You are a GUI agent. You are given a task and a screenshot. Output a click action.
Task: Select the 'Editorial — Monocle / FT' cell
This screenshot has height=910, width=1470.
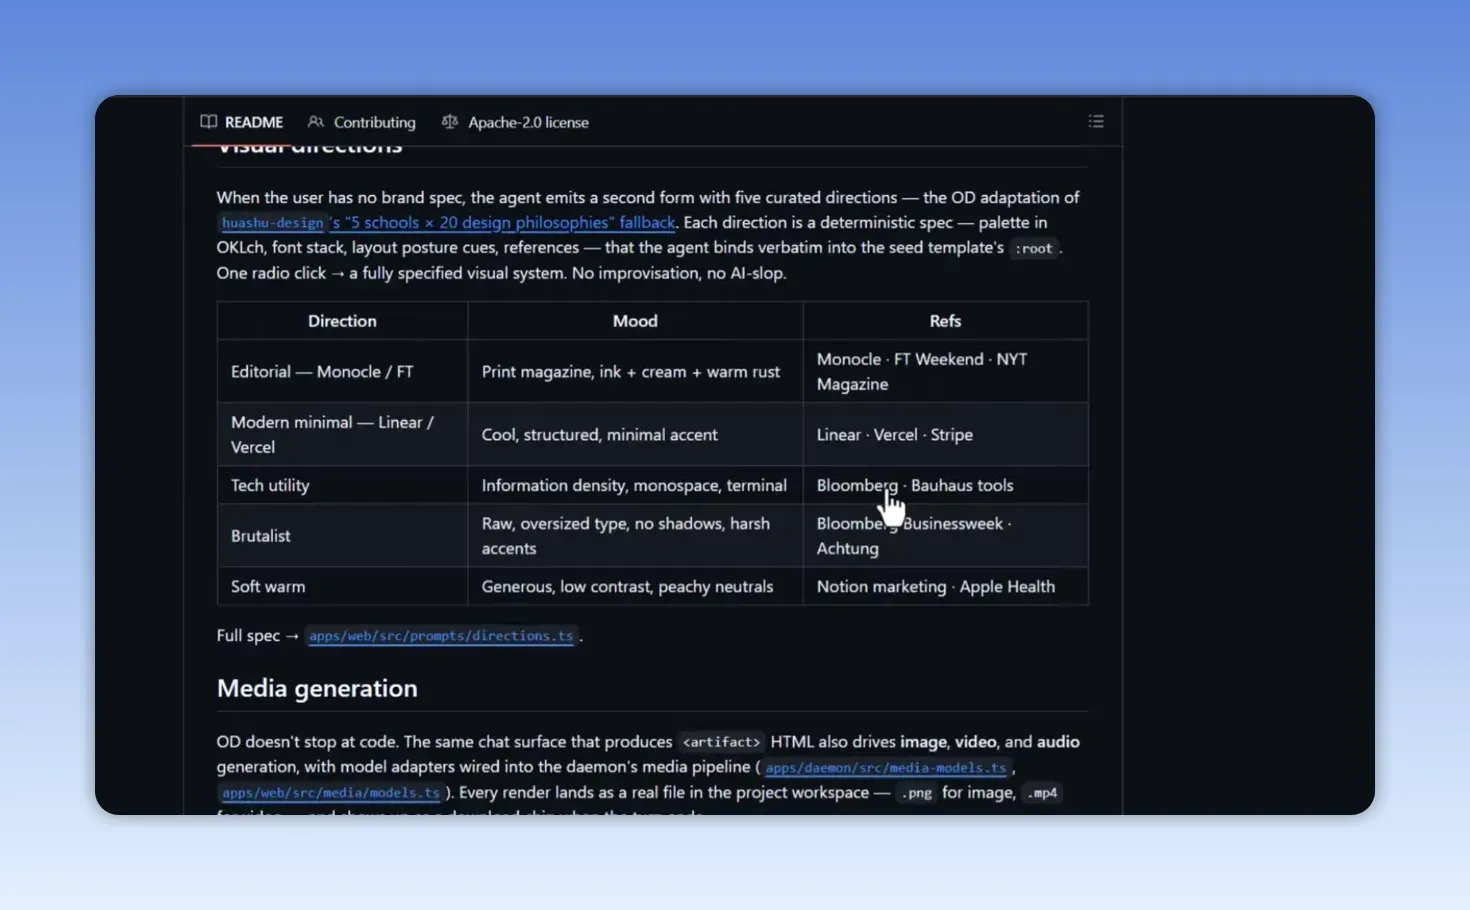click(342, 372)
